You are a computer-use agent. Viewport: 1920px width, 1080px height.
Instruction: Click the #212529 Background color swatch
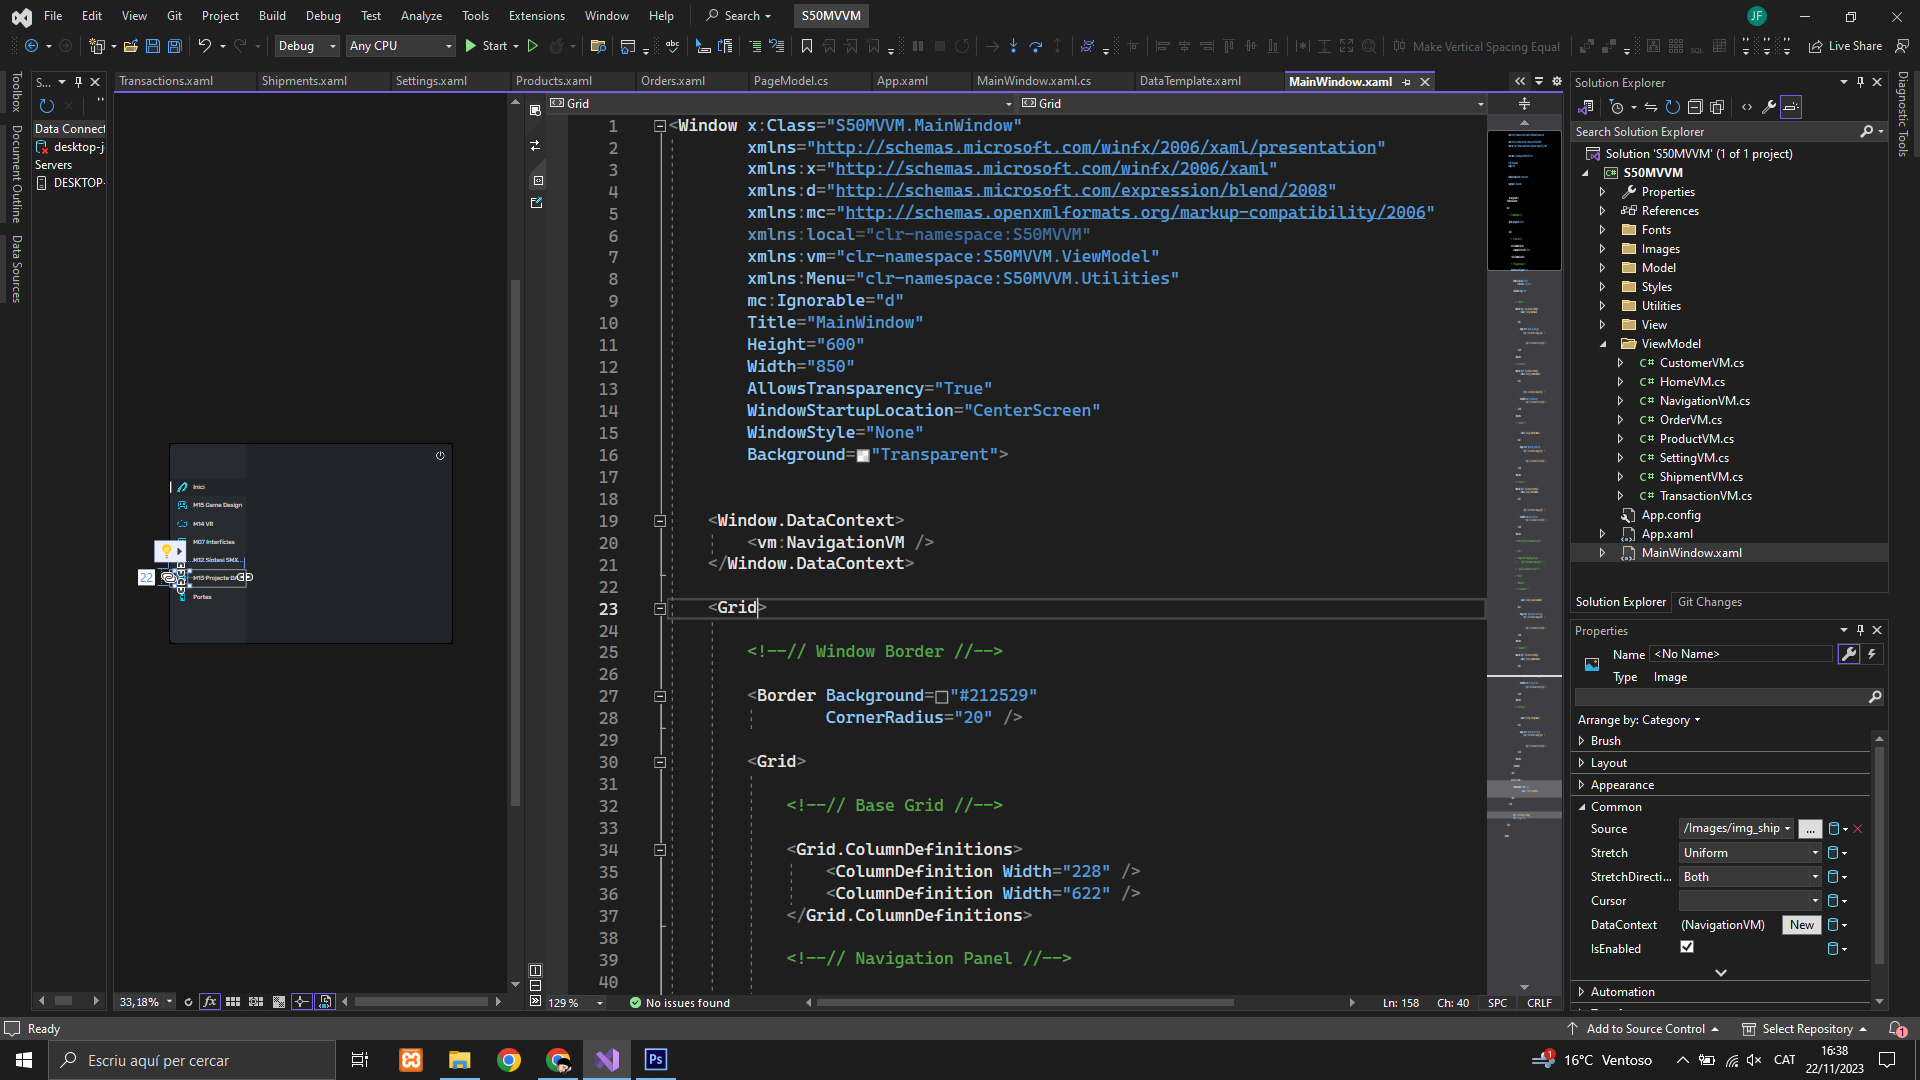(941, 697)
